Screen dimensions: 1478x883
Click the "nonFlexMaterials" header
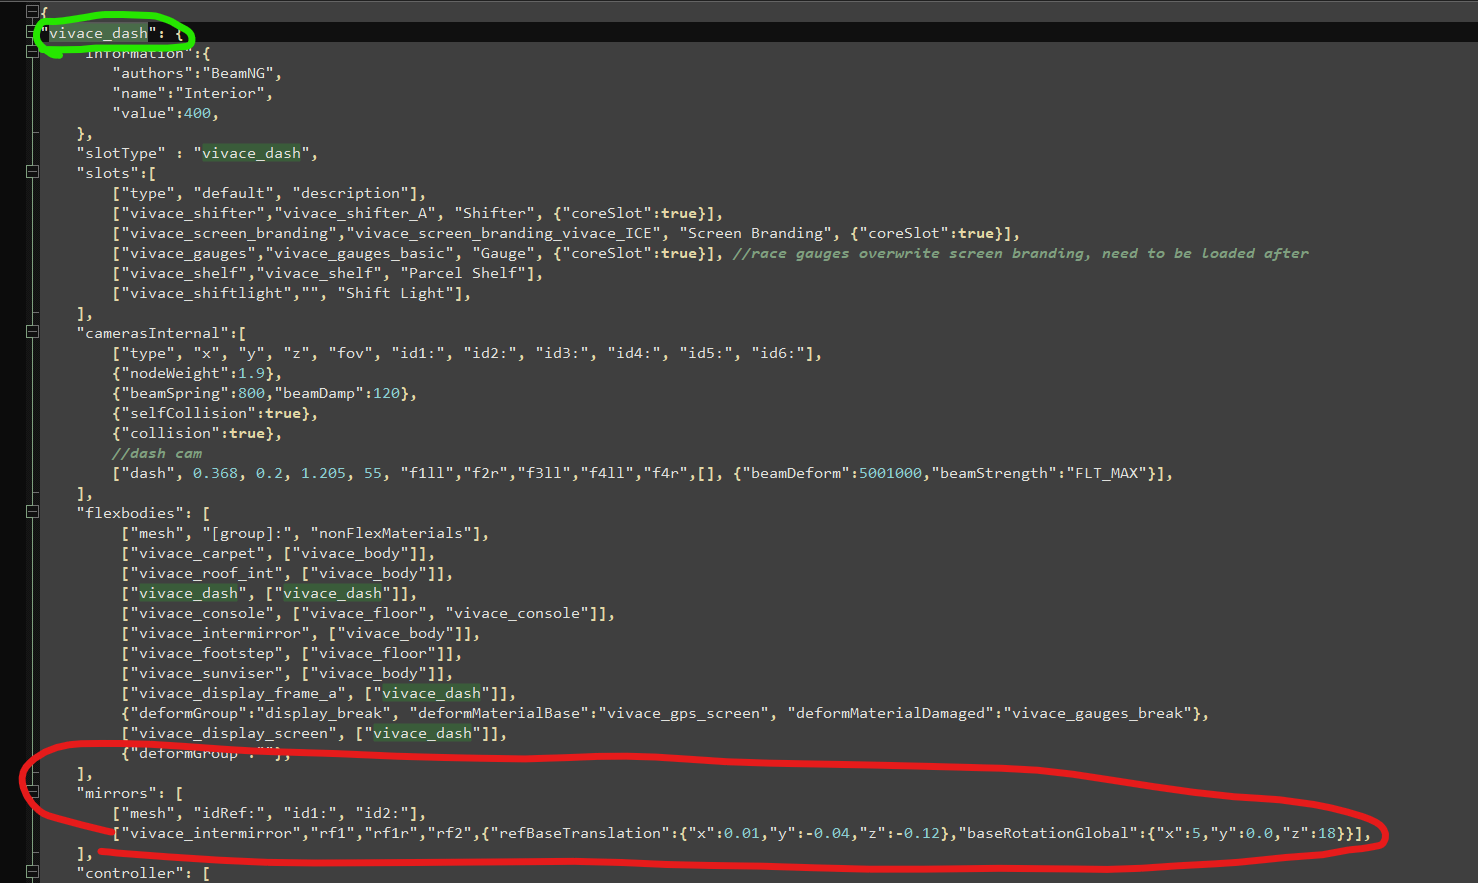pyautogui.click(x=391, y=533)
